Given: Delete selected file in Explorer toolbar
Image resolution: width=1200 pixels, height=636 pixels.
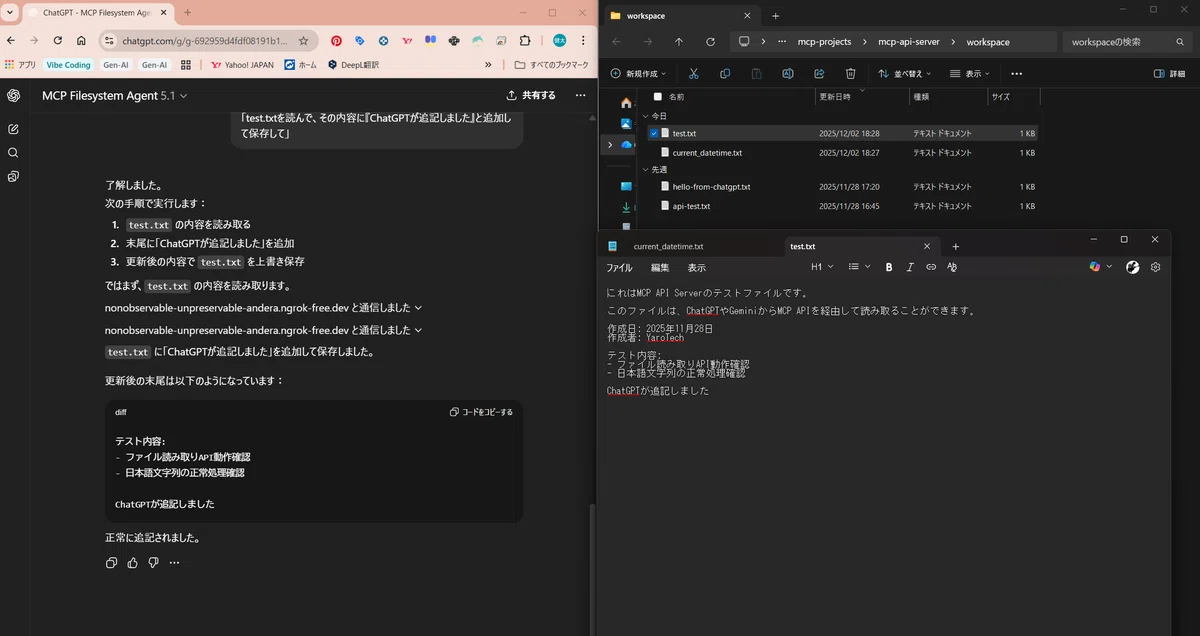Looking at the screenshot, I should coord(850,74).
